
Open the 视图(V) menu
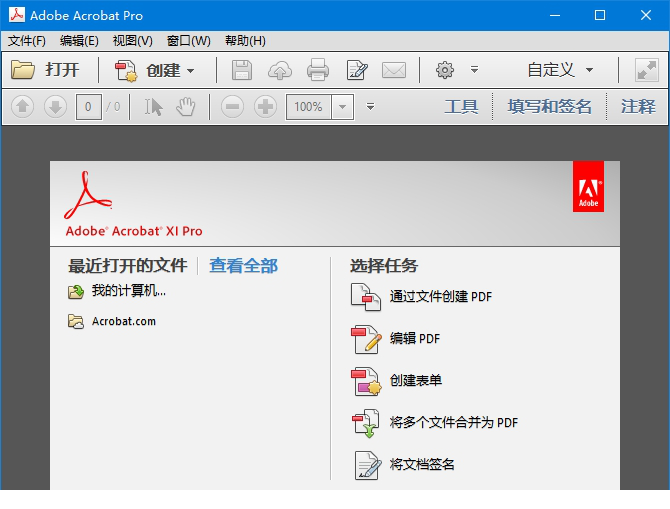tap(132, 41)
